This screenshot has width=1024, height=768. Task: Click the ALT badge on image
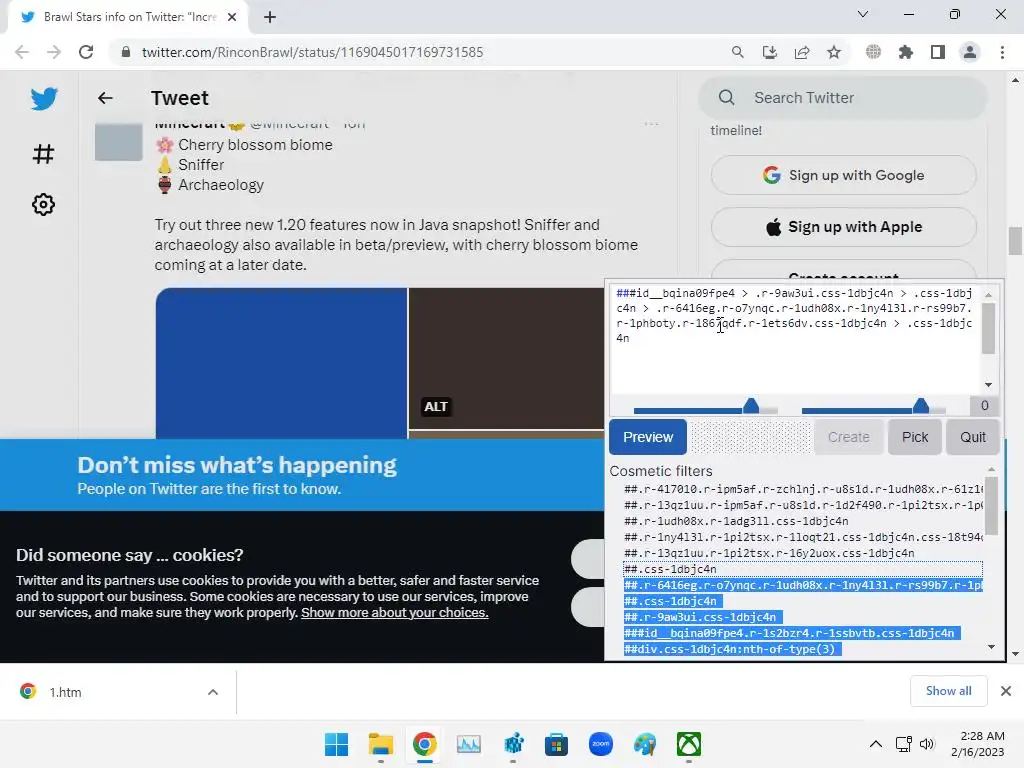[x=436, y=407]
